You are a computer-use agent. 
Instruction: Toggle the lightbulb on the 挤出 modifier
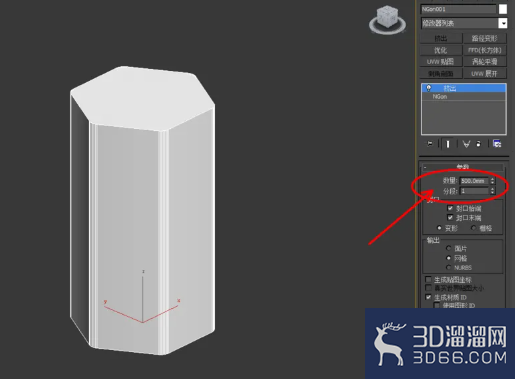pyautogui.click(x=429, y=88)
